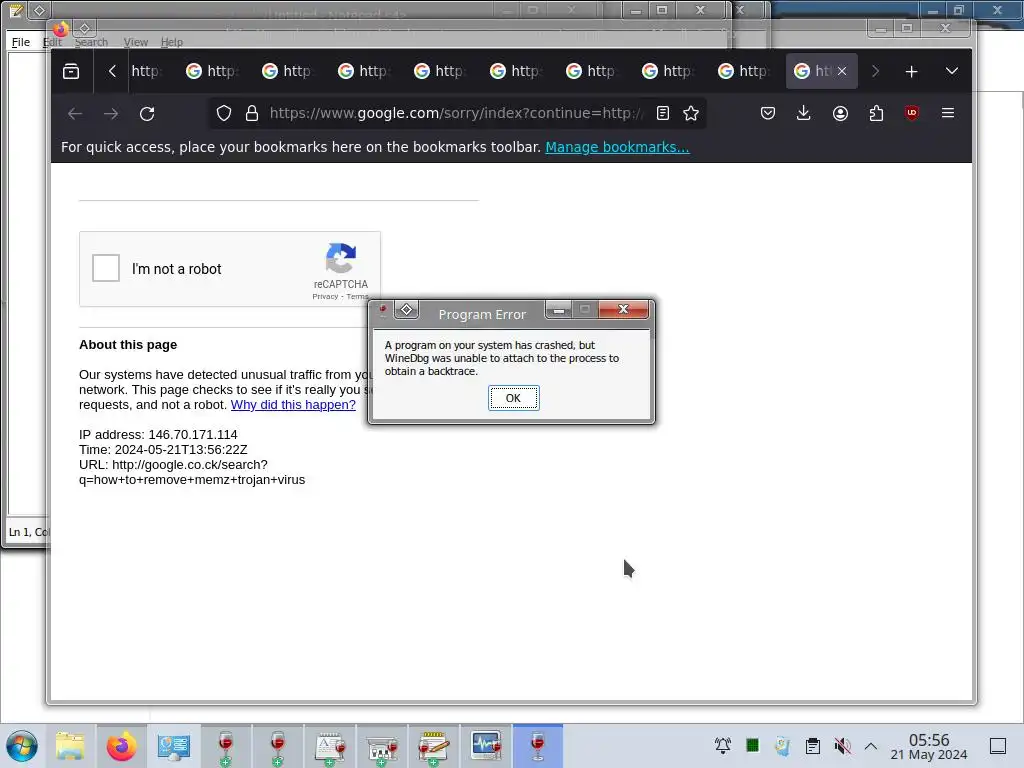Open Notepad Search menu
Image resolution: width=1024 pixels, height=768 pixels.
91,42
